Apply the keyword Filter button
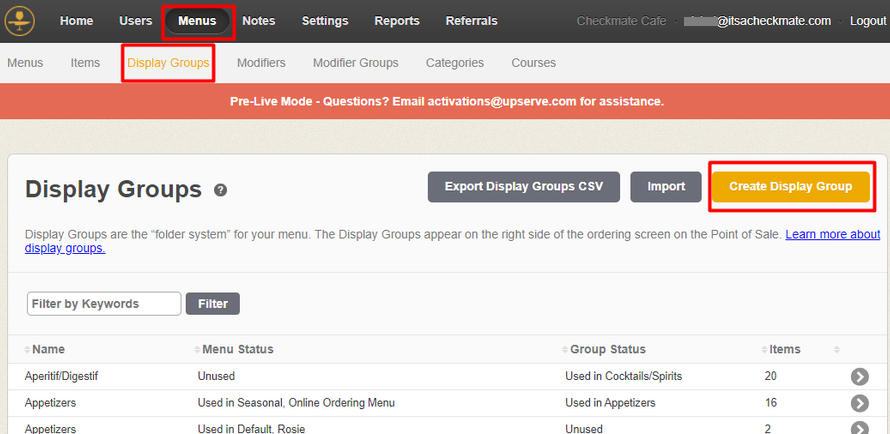The image size is (890, 434). point(213,304)
